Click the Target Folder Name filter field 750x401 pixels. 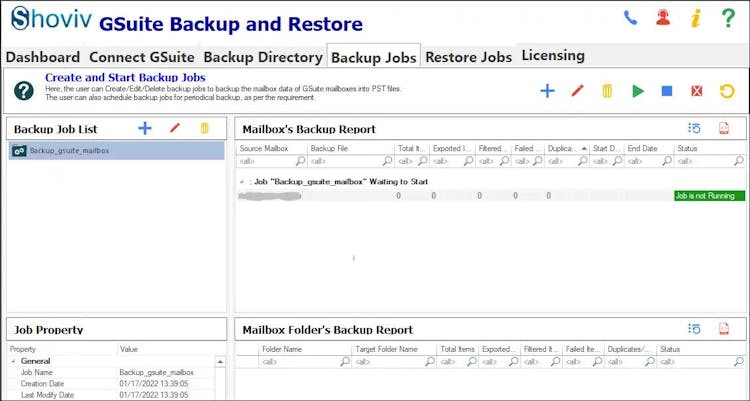[394, 362]
